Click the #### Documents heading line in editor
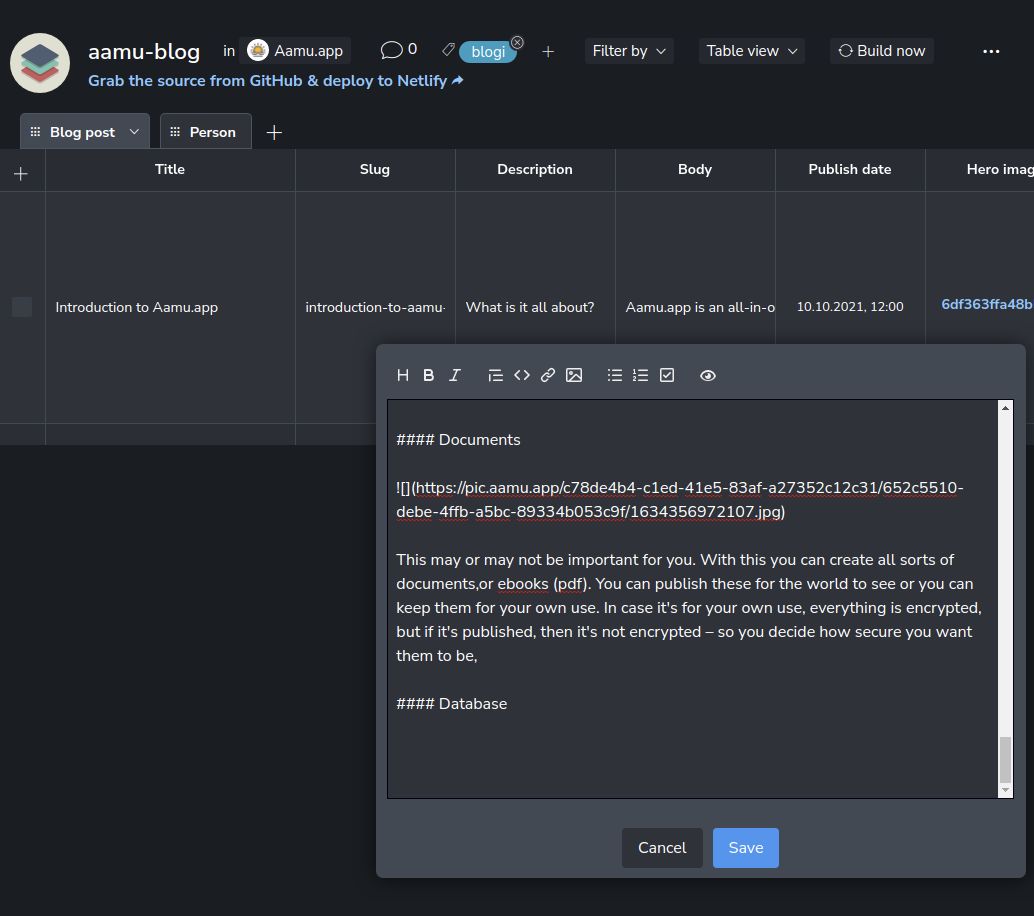This screenshot has width=1034, height=916. coord(458,440)
